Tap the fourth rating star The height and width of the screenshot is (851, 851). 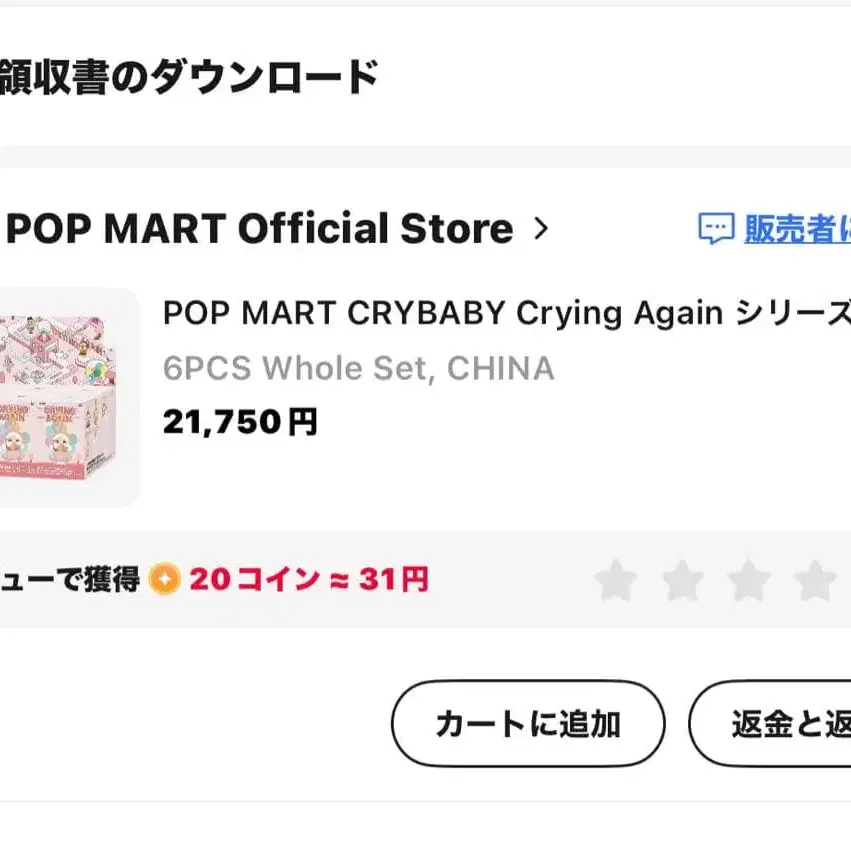click(x=815, y=580)
